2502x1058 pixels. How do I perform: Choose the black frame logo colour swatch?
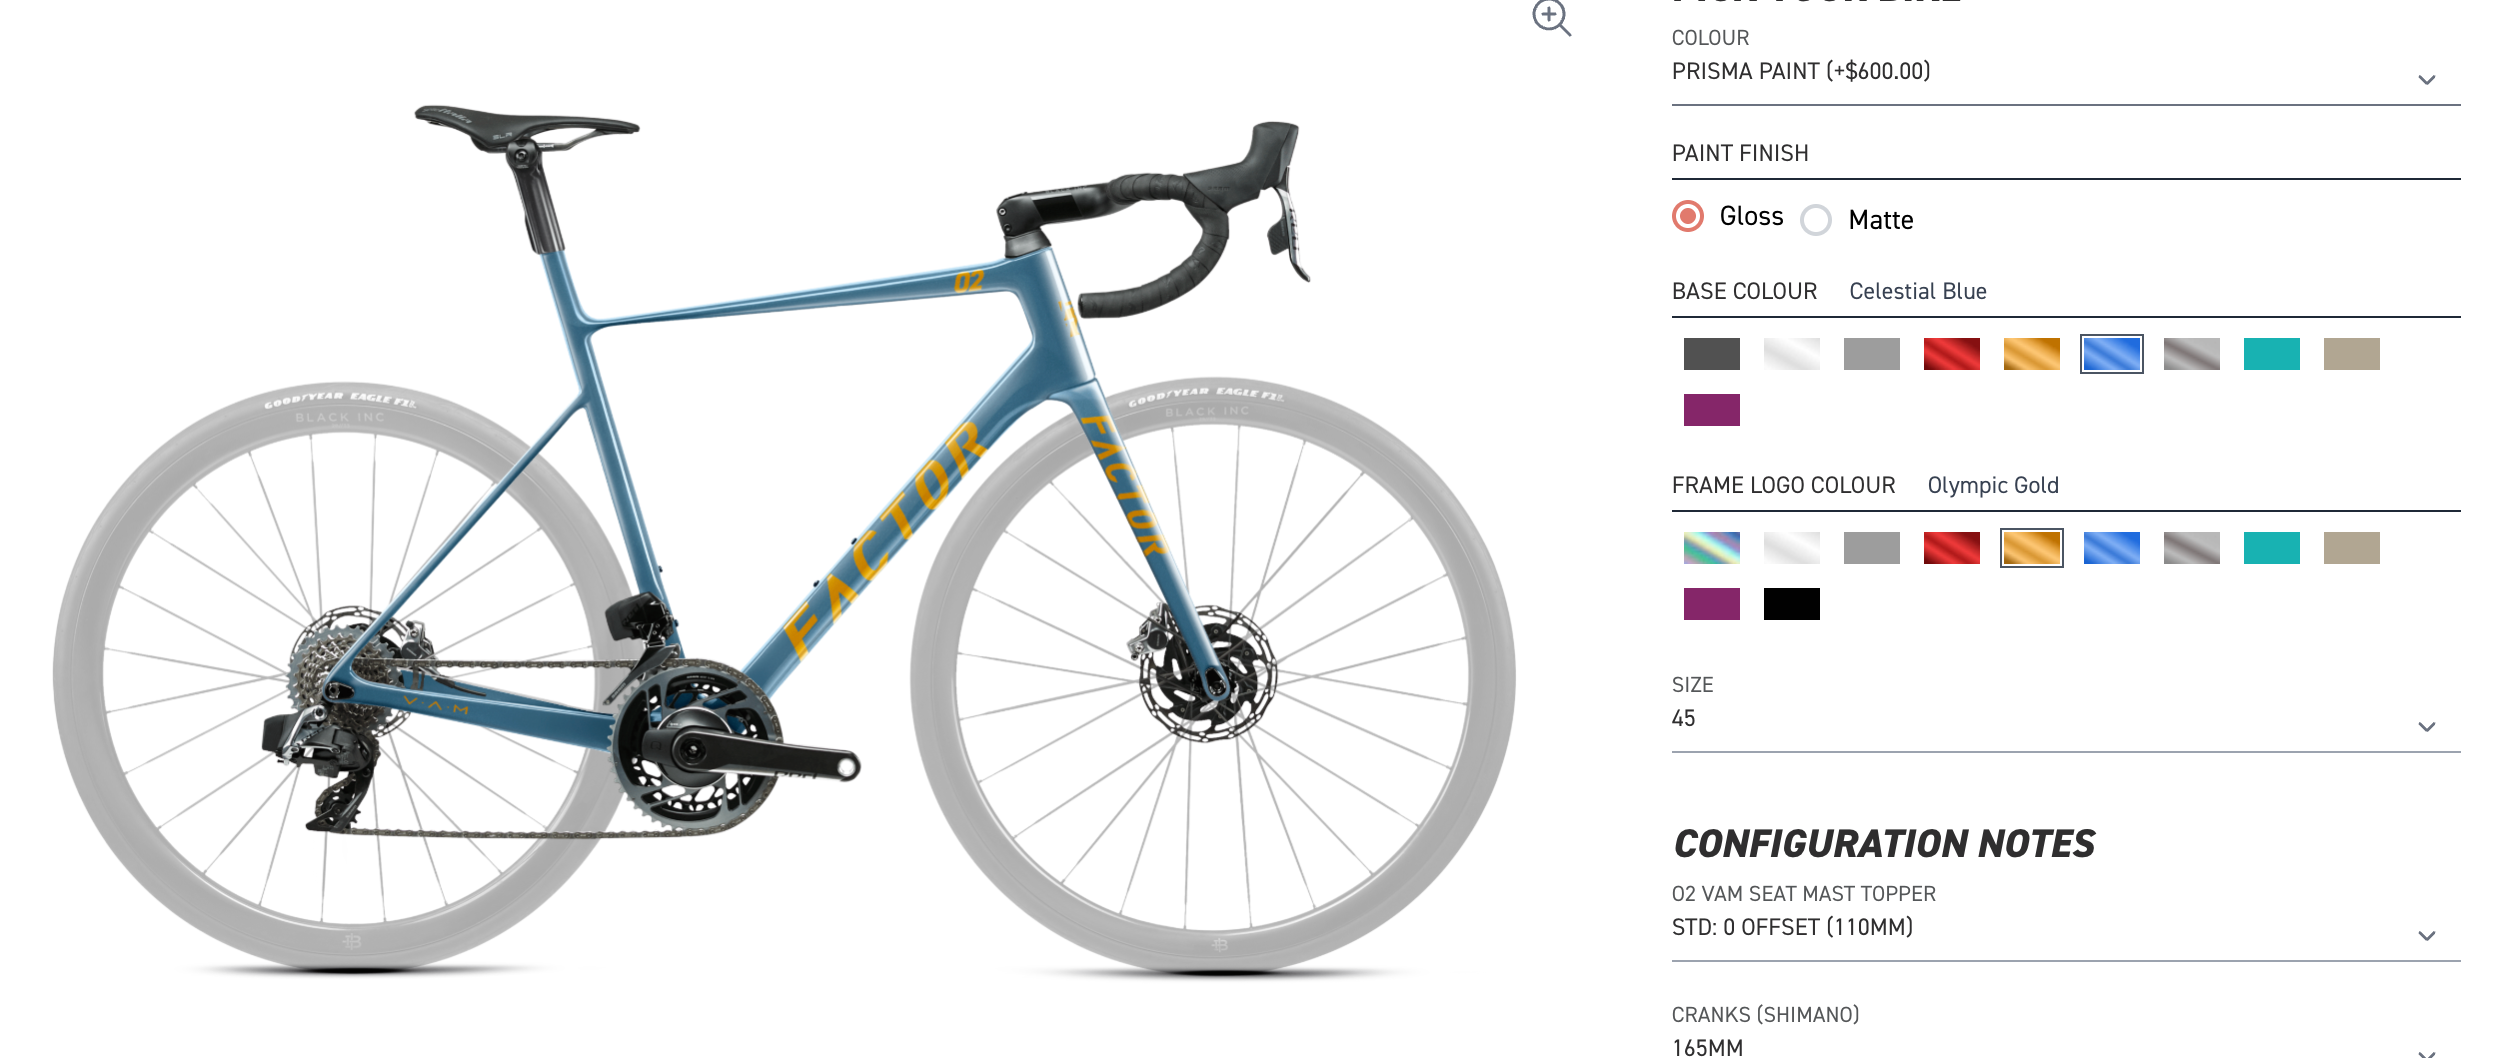[x=1791, y=604]
